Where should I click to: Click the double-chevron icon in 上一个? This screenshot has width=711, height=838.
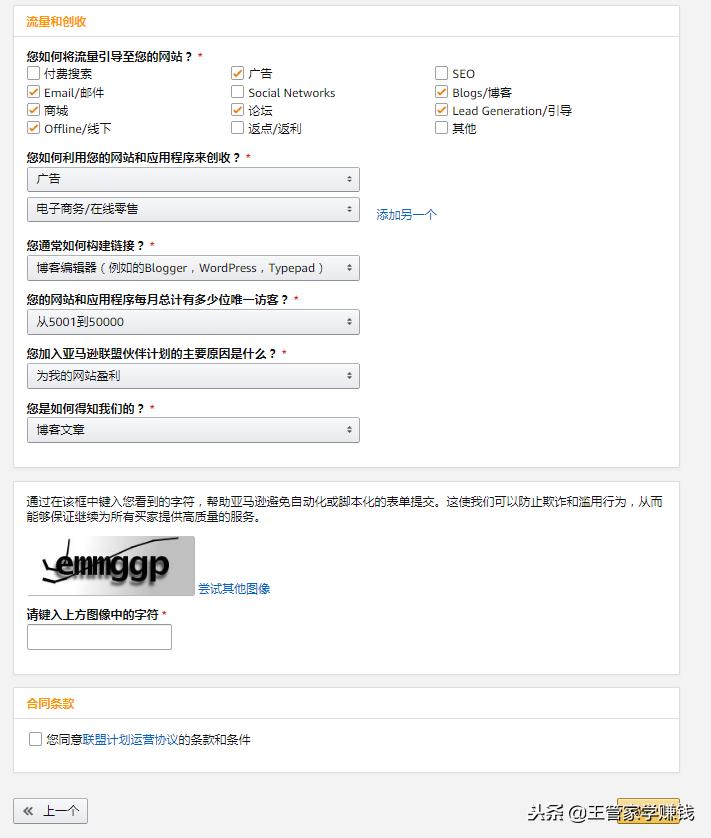pos(28,811)
